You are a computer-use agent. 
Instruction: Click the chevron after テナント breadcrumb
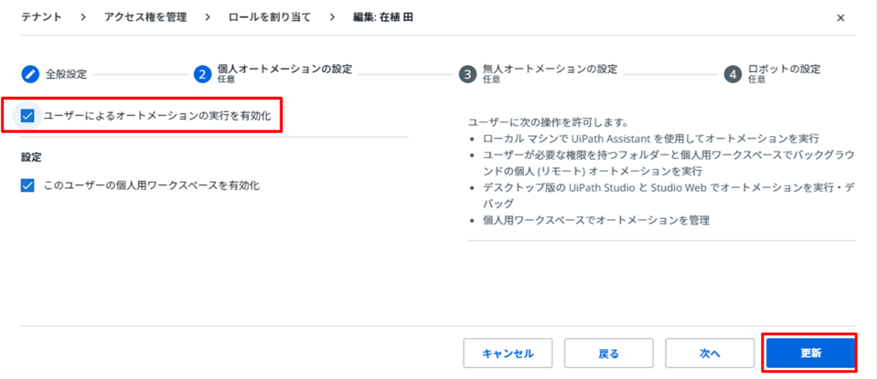(83, 17)
